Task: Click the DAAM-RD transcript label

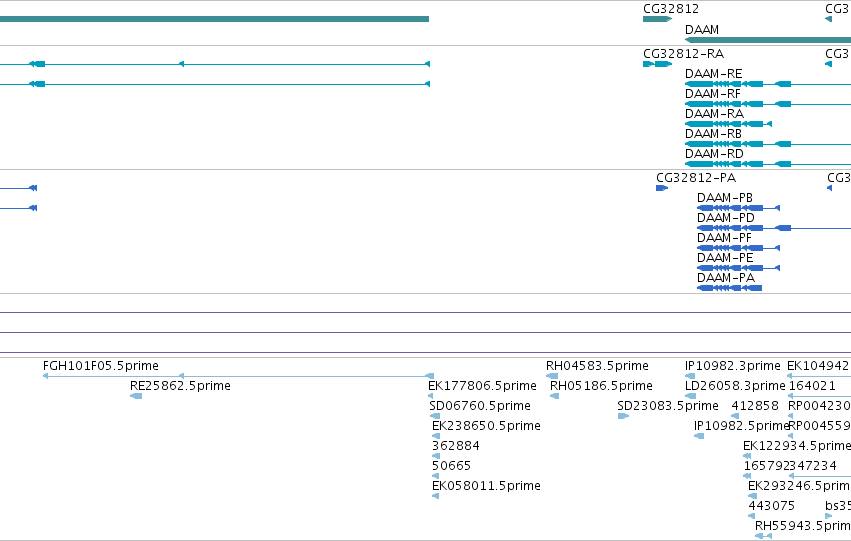Action: [x=714, y=154]
